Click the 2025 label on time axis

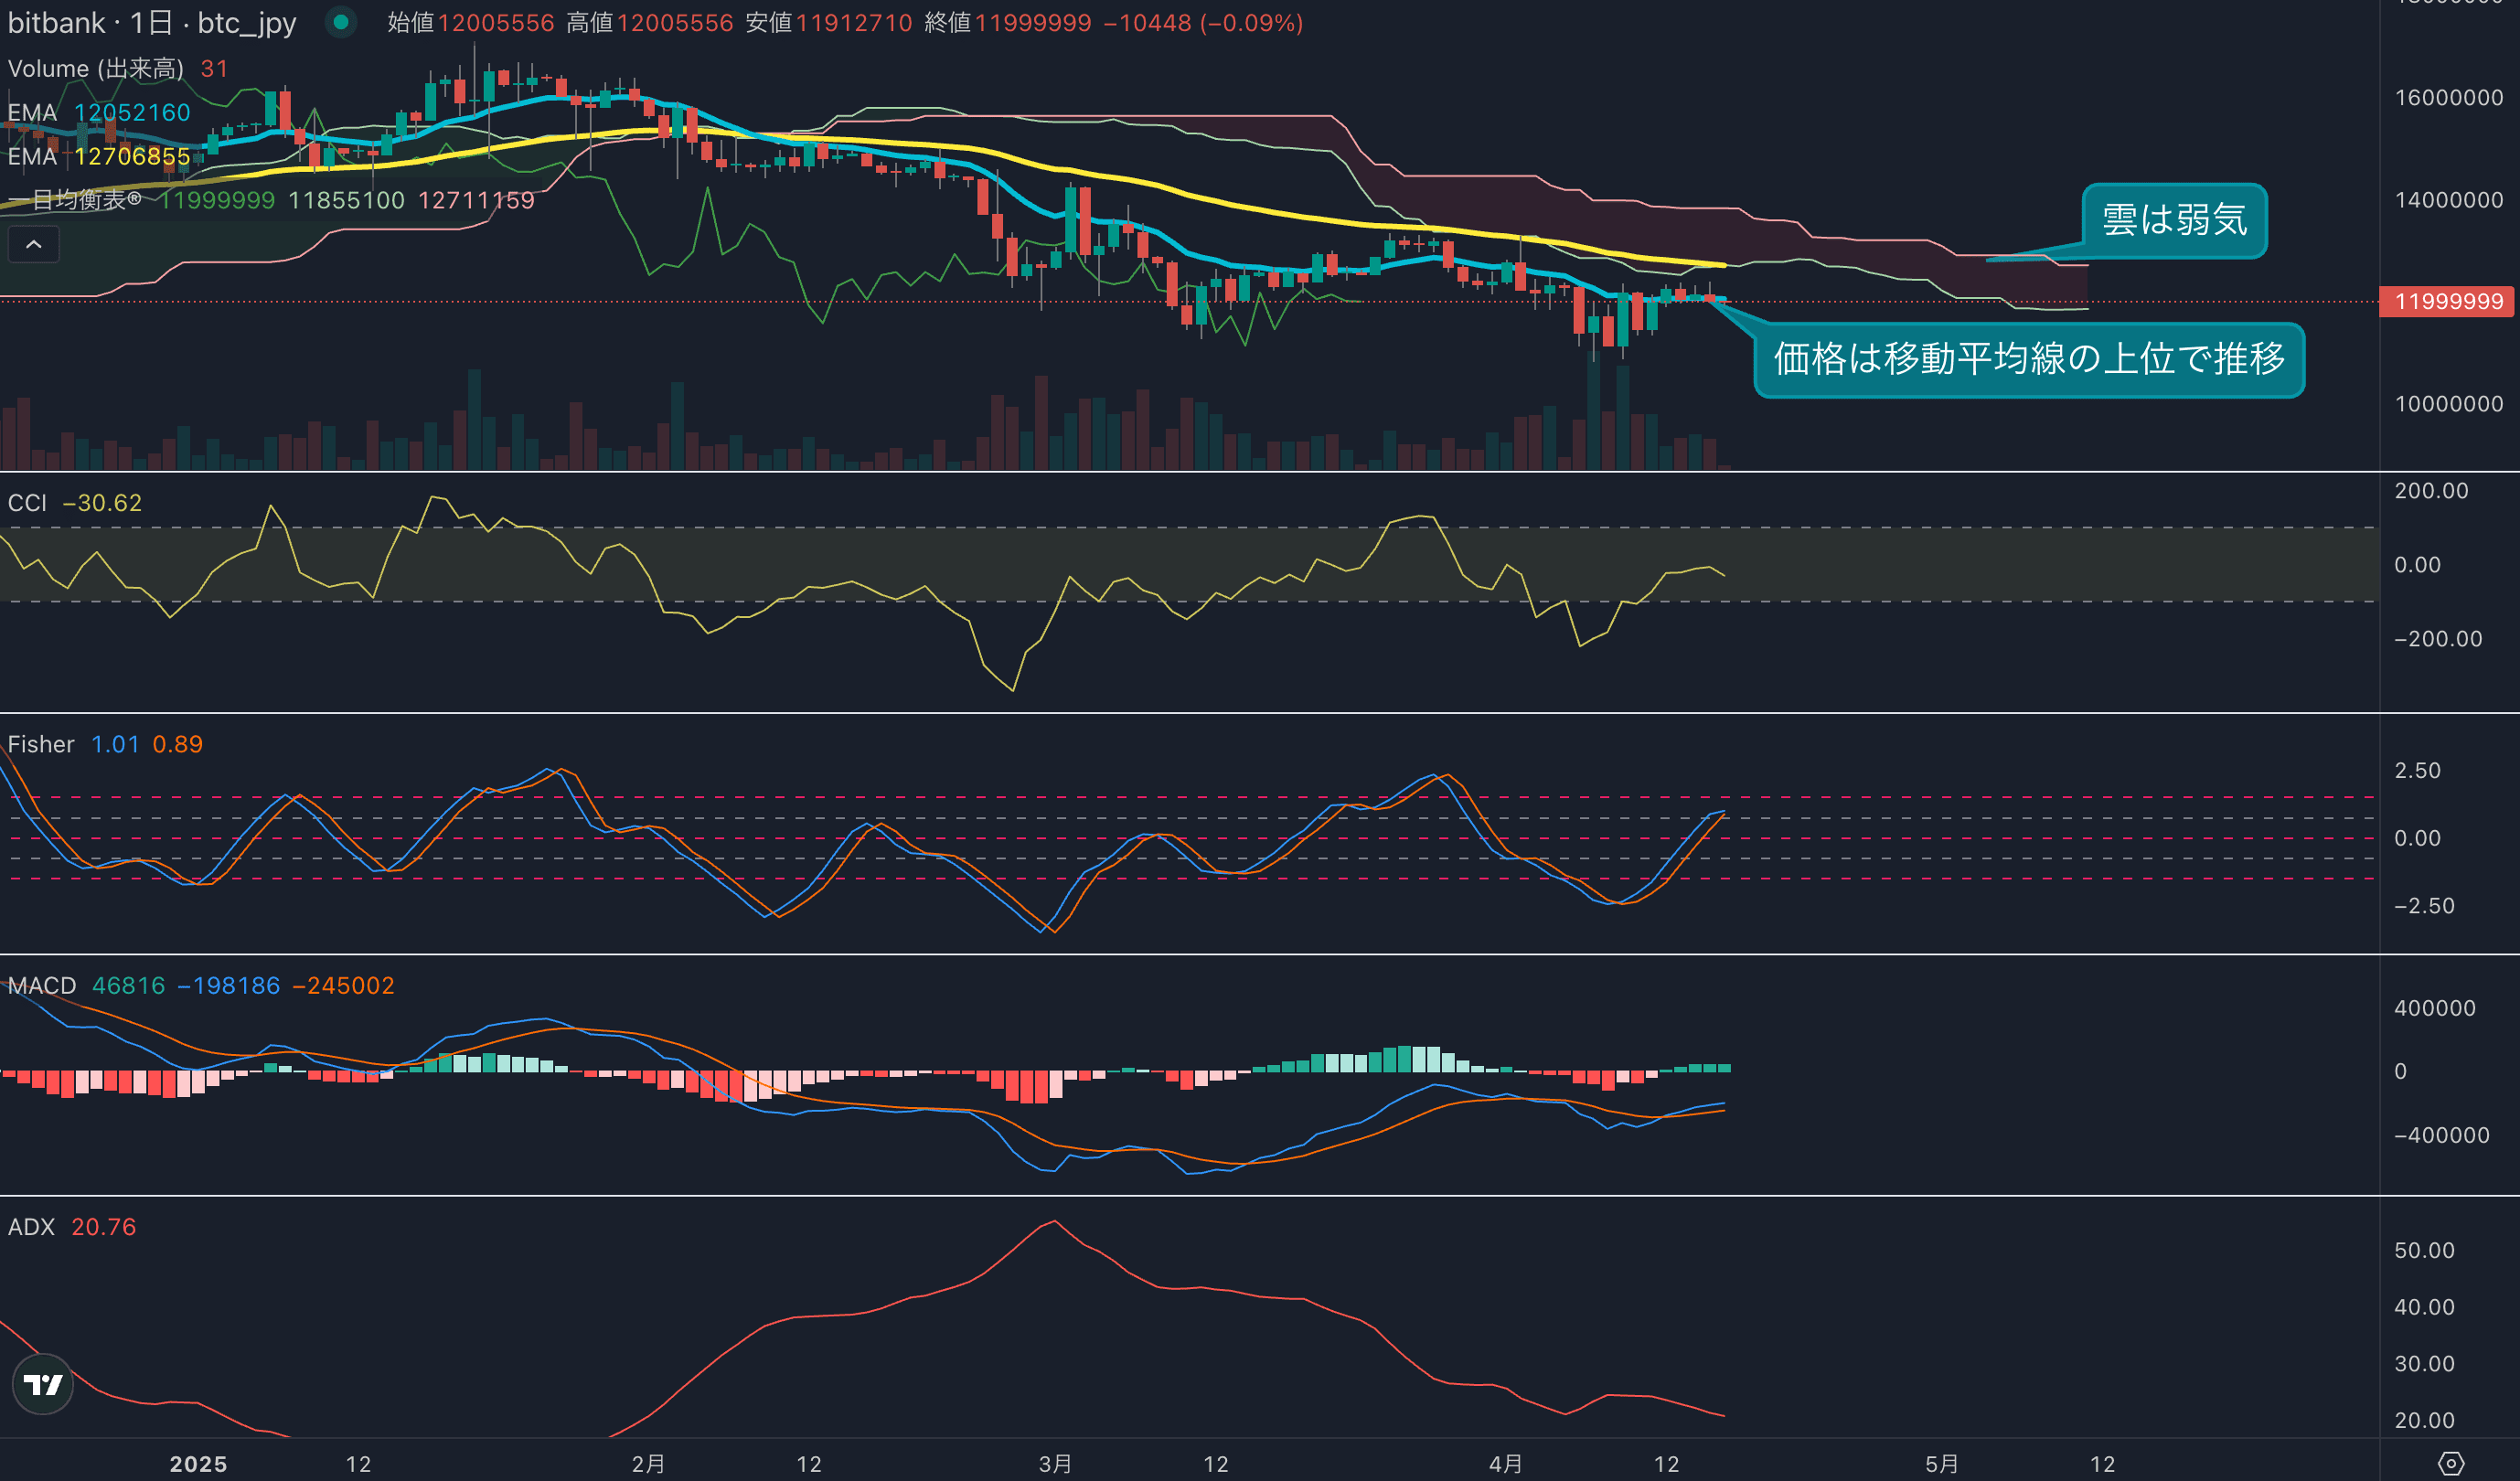198,1464
